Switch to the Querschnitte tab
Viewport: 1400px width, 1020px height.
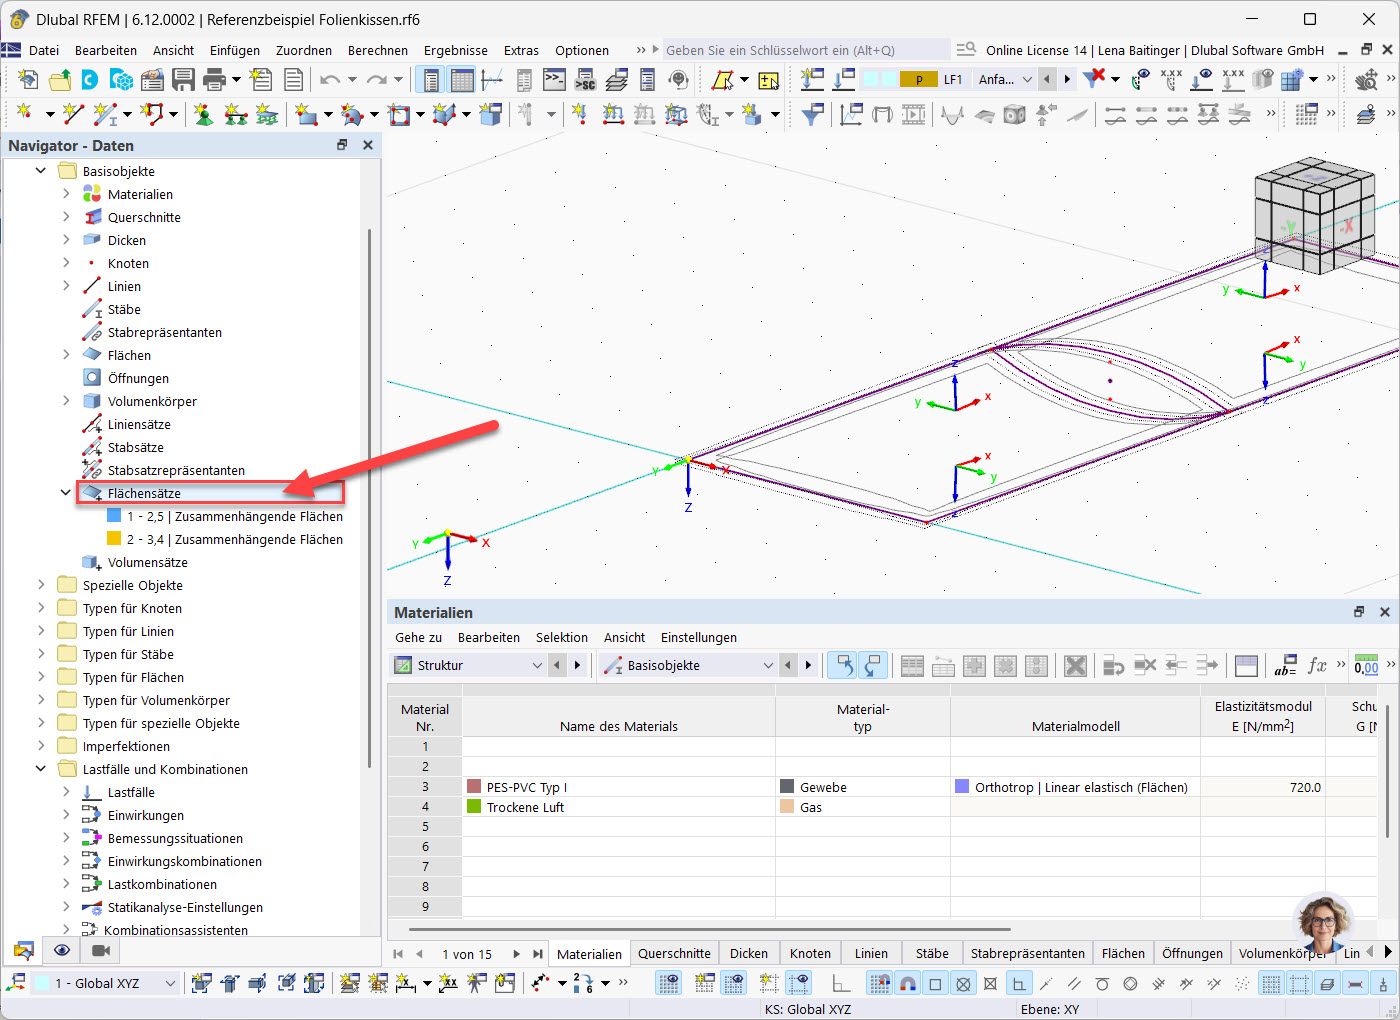pyautogui.click(x=674, y=953)
